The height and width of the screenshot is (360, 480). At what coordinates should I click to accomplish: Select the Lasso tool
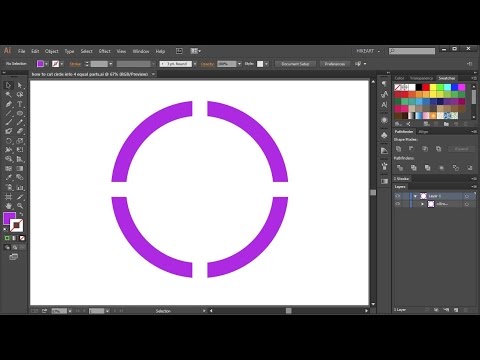tap(20, 95)
